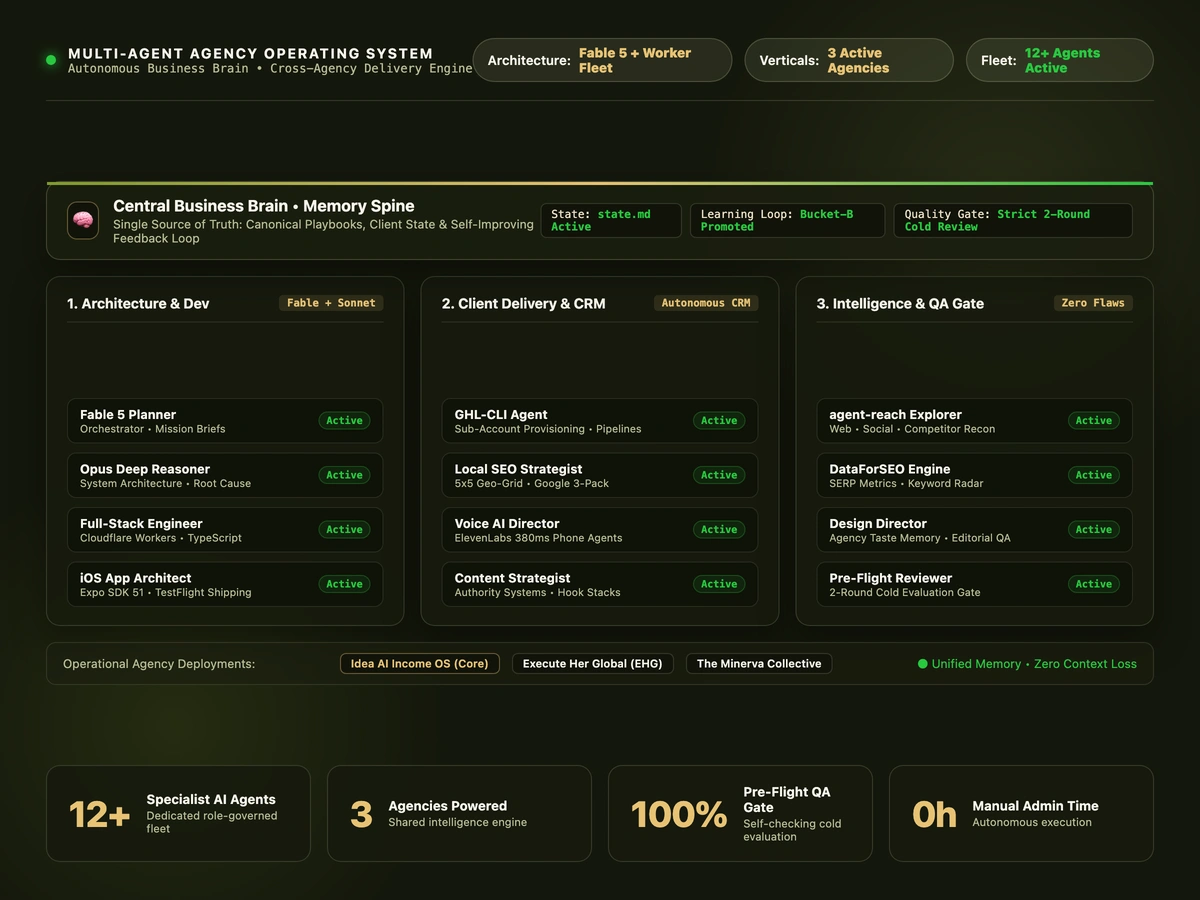This screenshot has height=900, width=1200.
Task: Click the "Operational Agency Deployments:" label
Action: 159,664
